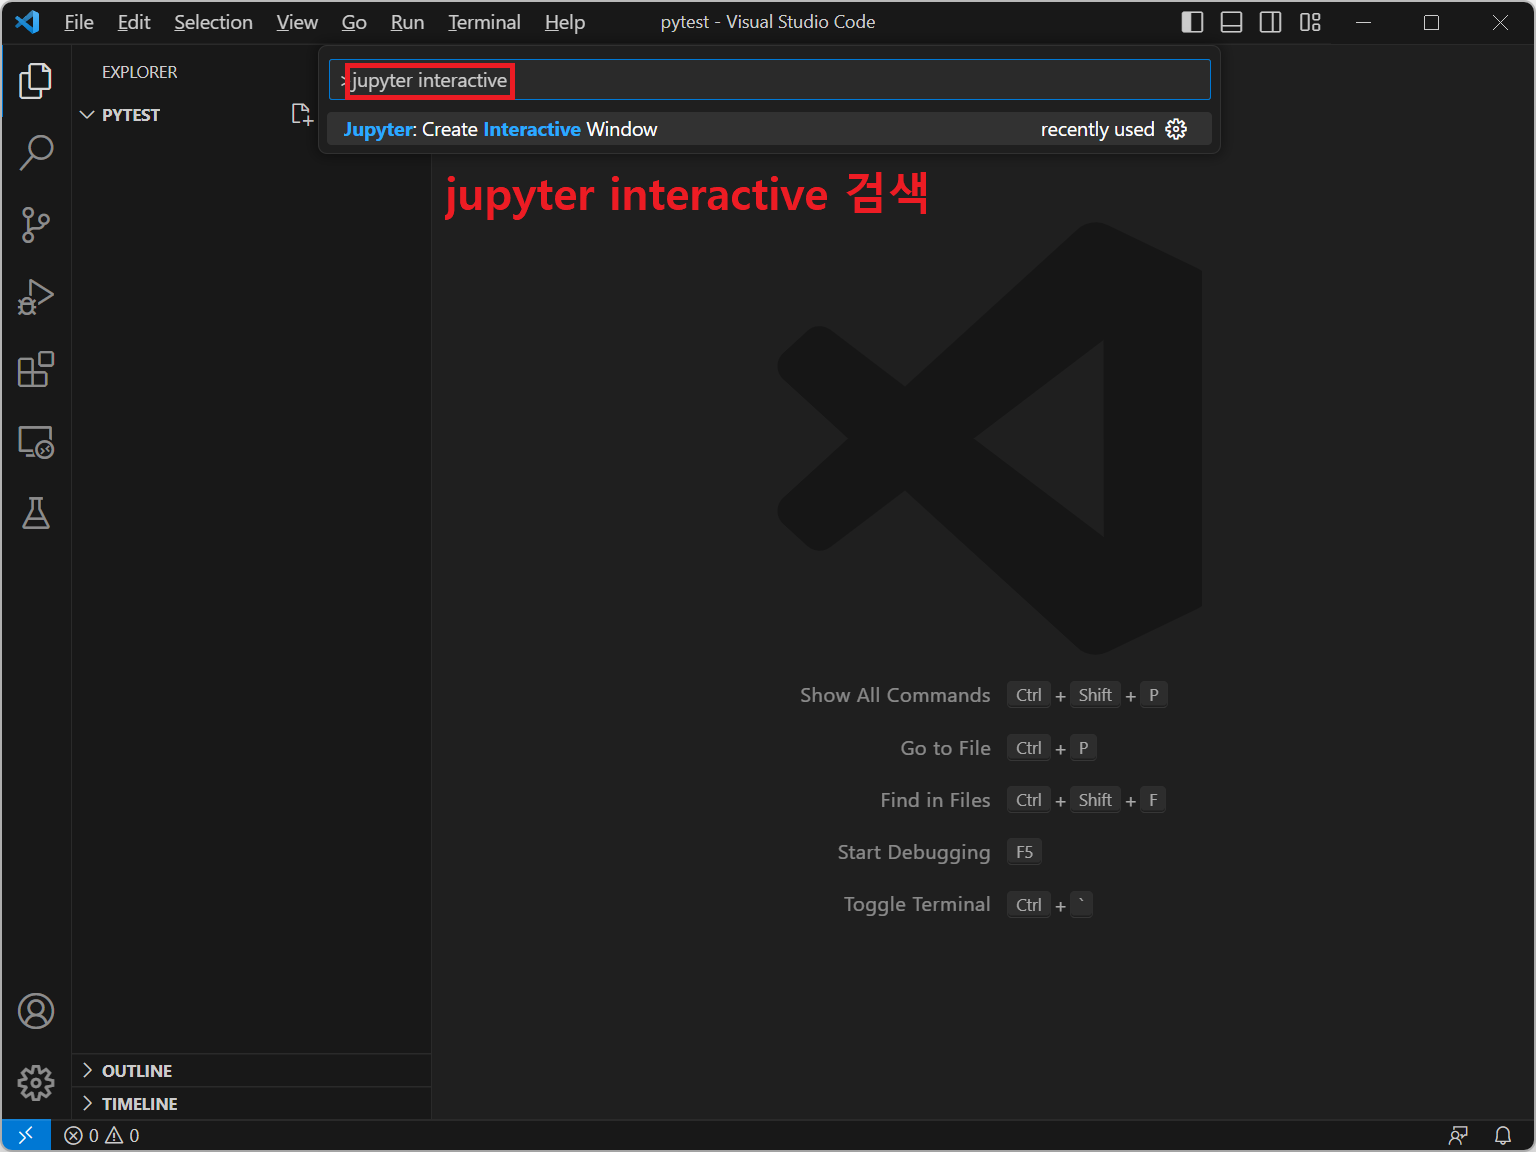Open the Terminal menu
Screen dimensions: 1536x1152
click(x=484, y=22)
